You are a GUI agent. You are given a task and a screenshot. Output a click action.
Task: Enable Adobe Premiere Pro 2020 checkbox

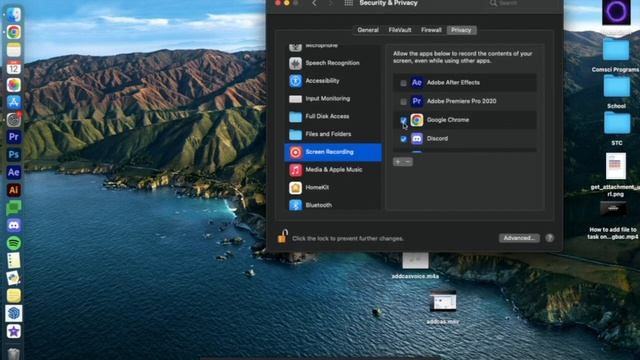pyautogui.click(x=403, y=102)
